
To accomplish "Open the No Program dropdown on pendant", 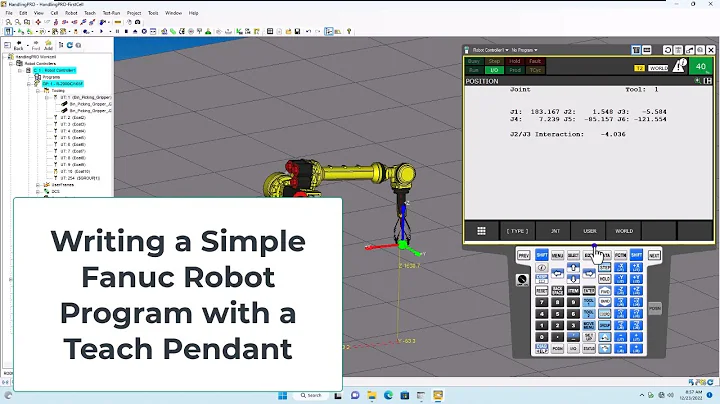I will [524, 50].
